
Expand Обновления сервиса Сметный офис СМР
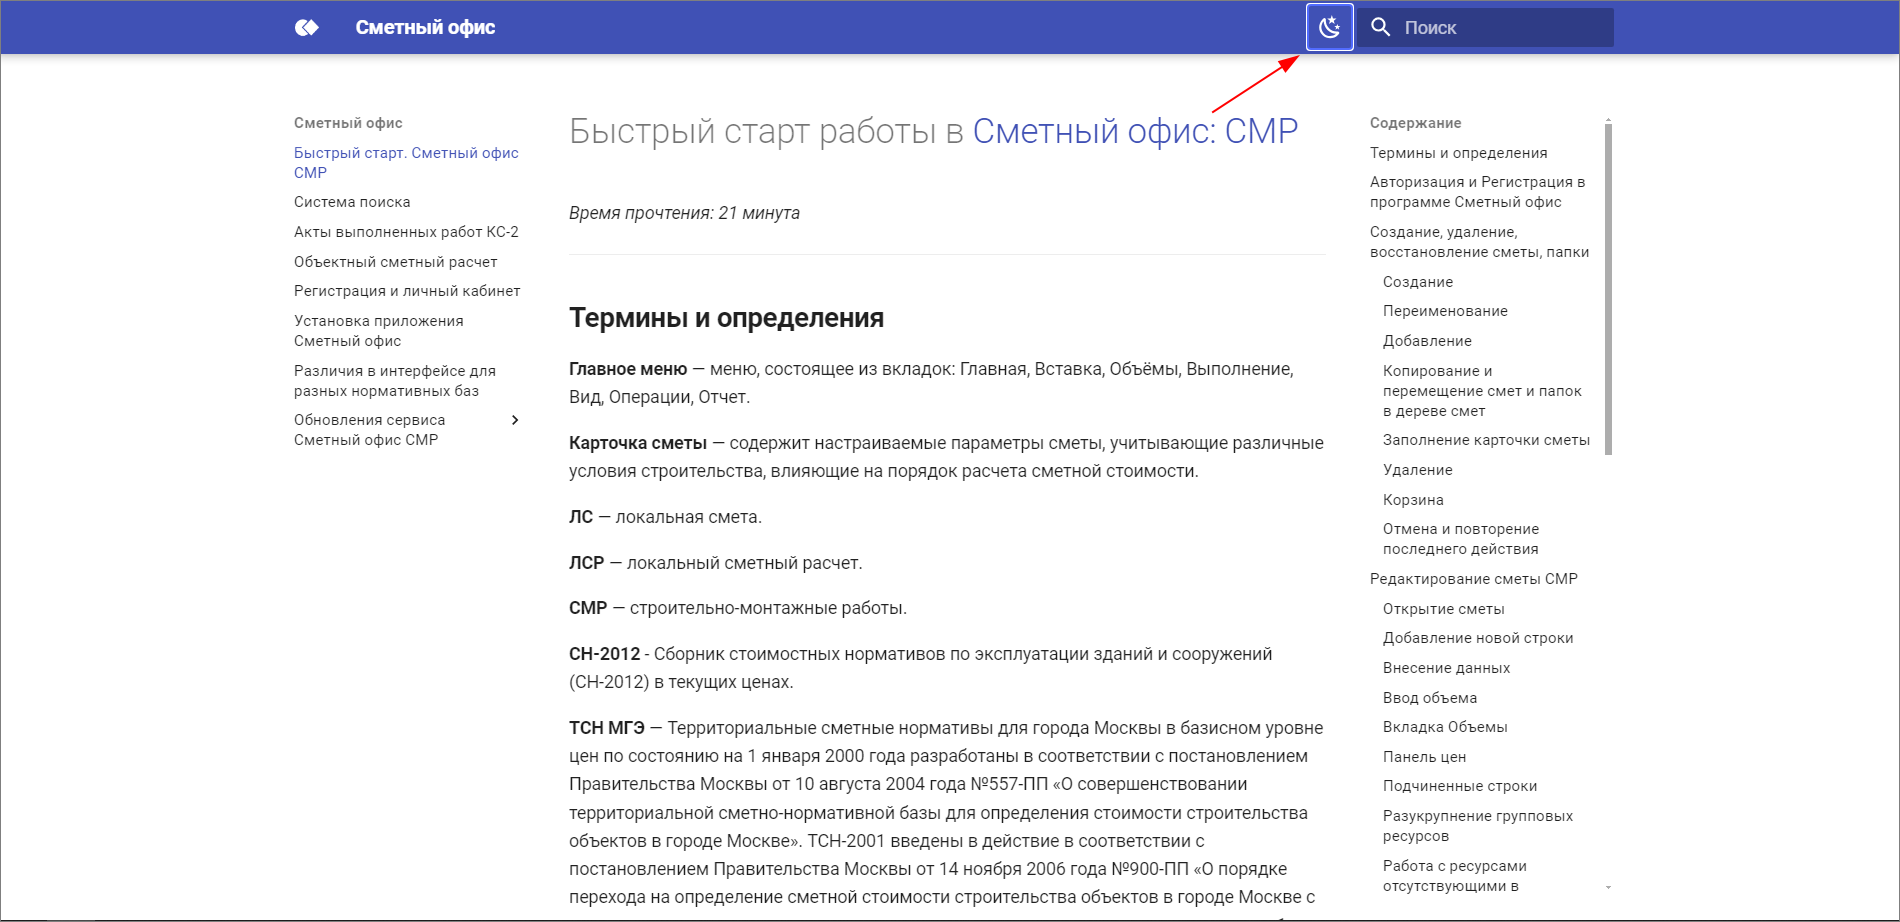point(516,420)
